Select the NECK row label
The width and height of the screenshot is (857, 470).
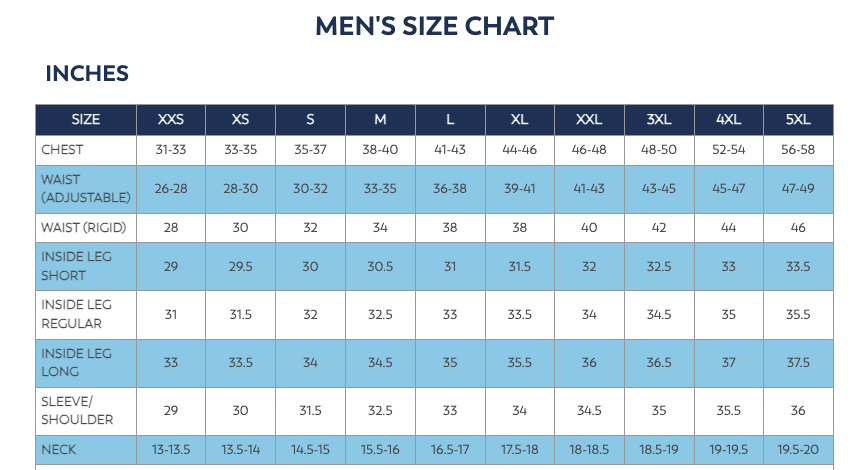click(60, 450)
